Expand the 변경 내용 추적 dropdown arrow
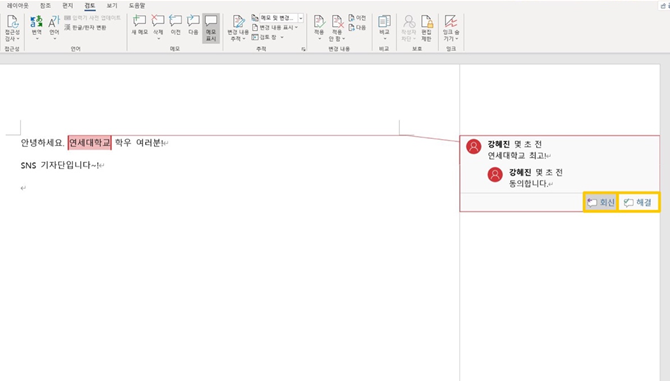The image size is (670, 381). pos(244,39)
